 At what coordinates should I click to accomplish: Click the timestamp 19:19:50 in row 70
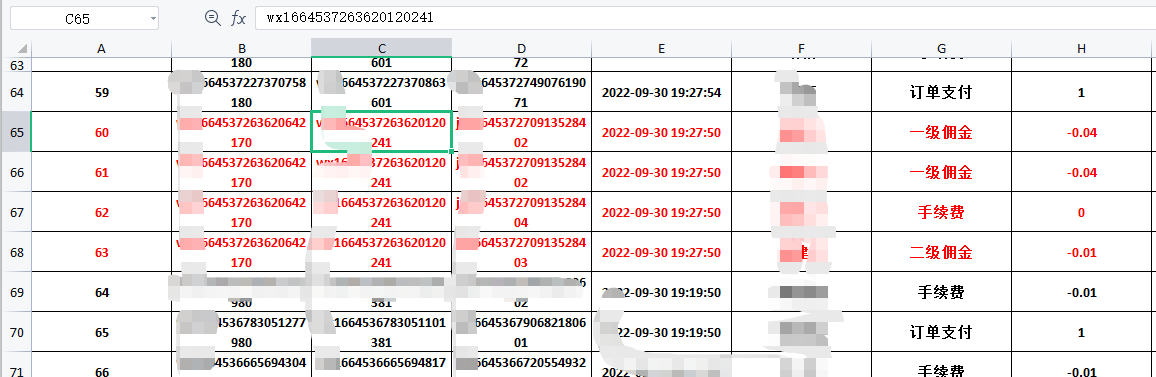[661, 332]
